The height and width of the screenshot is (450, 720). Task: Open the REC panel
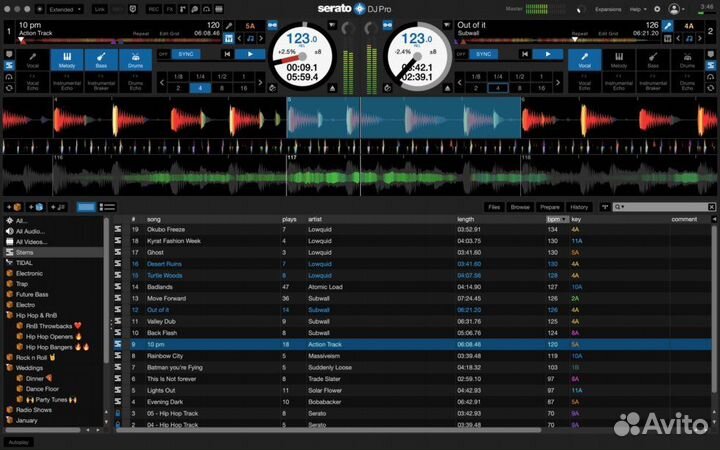154,9
